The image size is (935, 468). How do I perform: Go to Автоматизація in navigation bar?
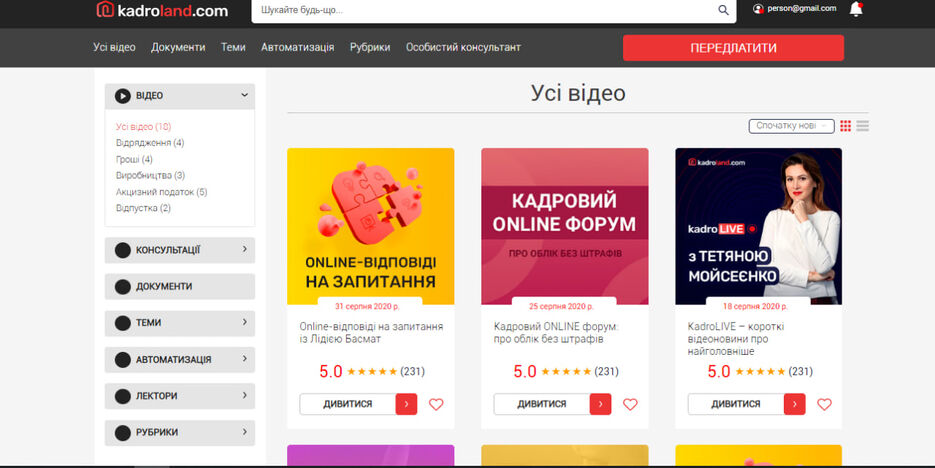[x=297, y=47]
